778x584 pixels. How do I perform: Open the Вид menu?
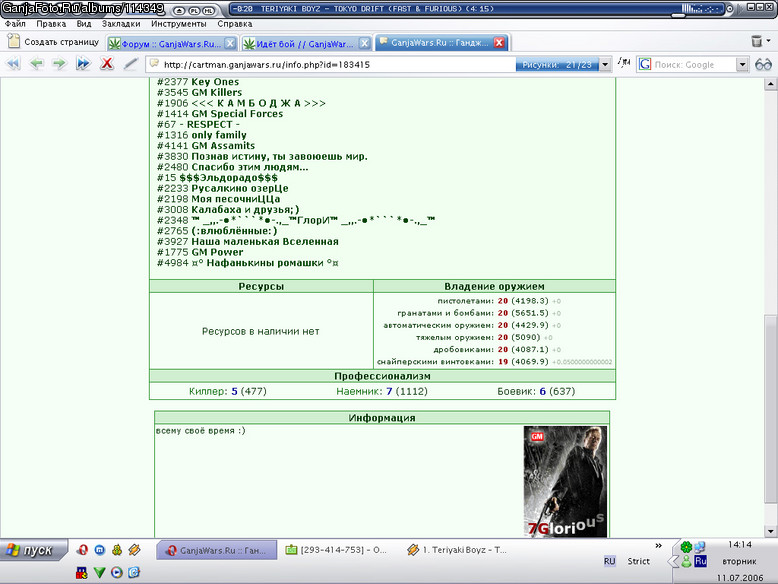[84, 24]
